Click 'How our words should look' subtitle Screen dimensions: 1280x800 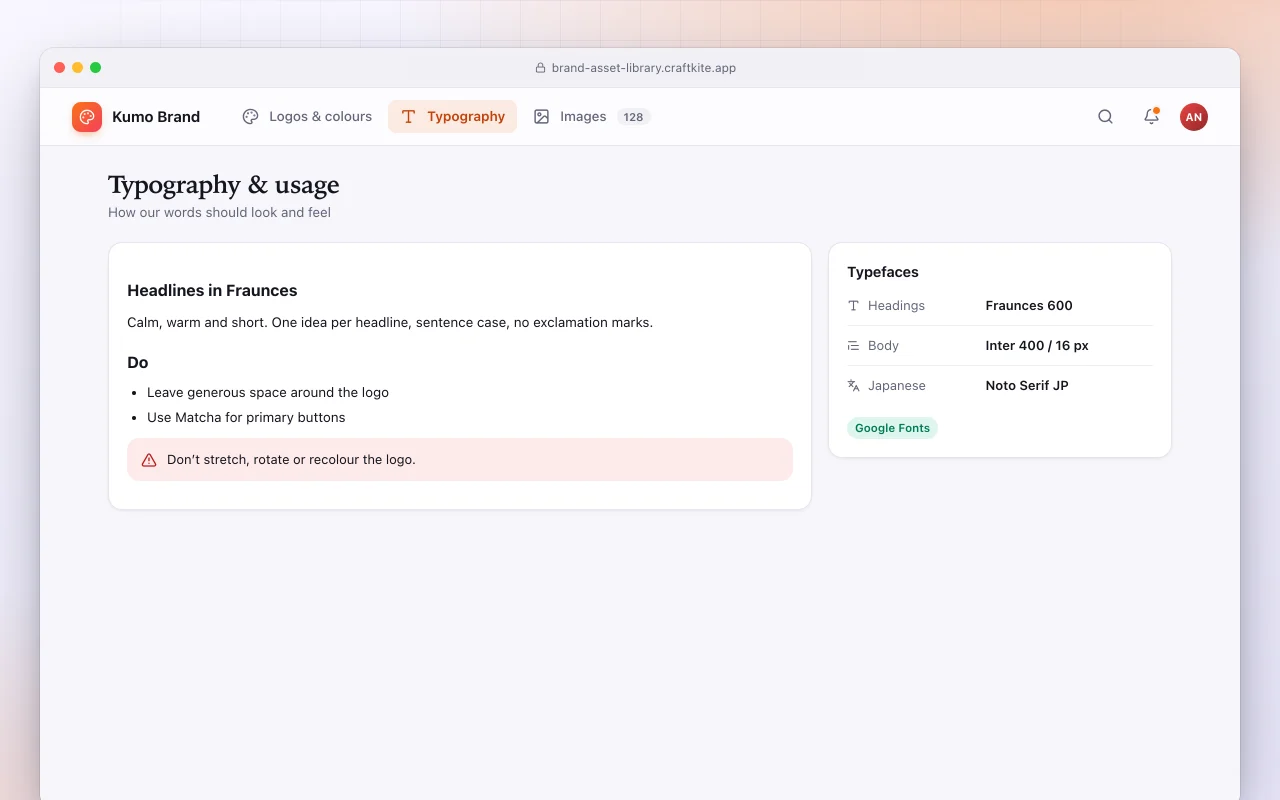coord(220,213)
